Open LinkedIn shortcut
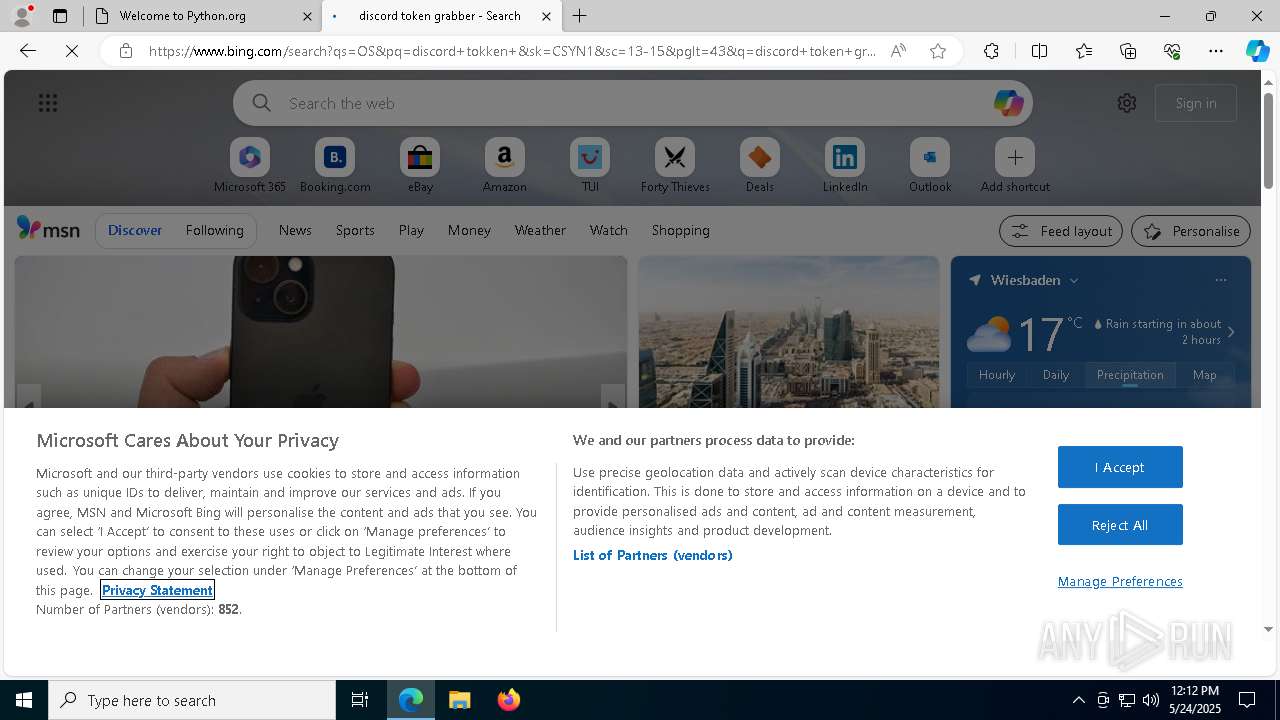The image size is (1280, 720). tap(845, 166)
